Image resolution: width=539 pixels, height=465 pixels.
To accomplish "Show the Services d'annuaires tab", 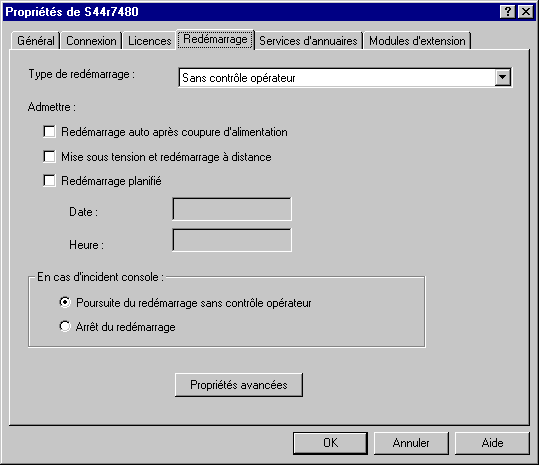I will (308, 41).
